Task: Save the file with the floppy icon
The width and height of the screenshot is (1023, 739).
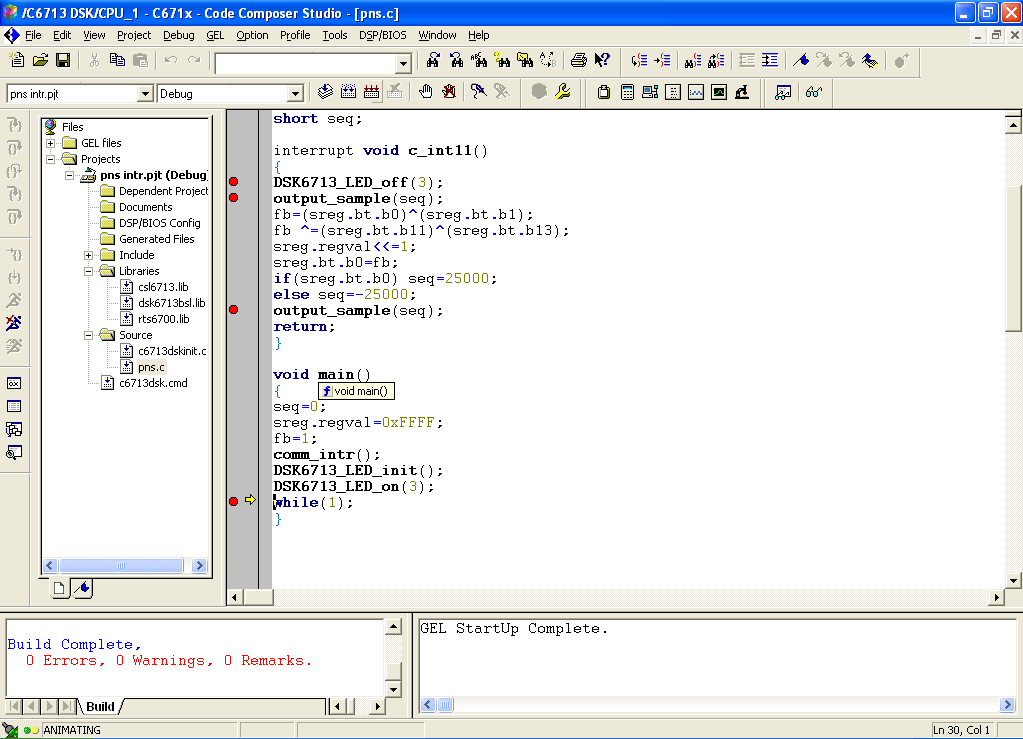Action: (x=63, y=61)
